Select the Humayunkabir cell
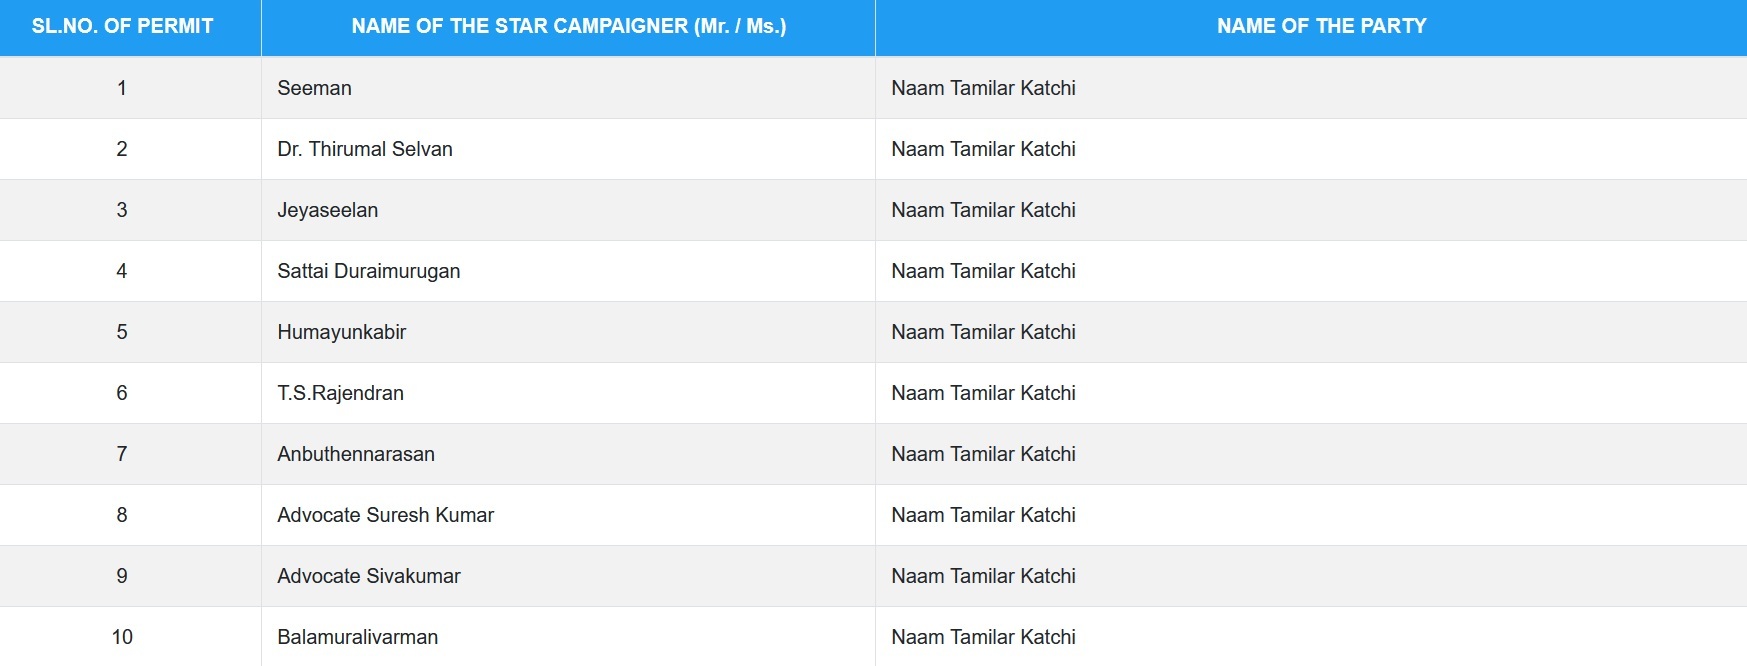 click(341, 332)
